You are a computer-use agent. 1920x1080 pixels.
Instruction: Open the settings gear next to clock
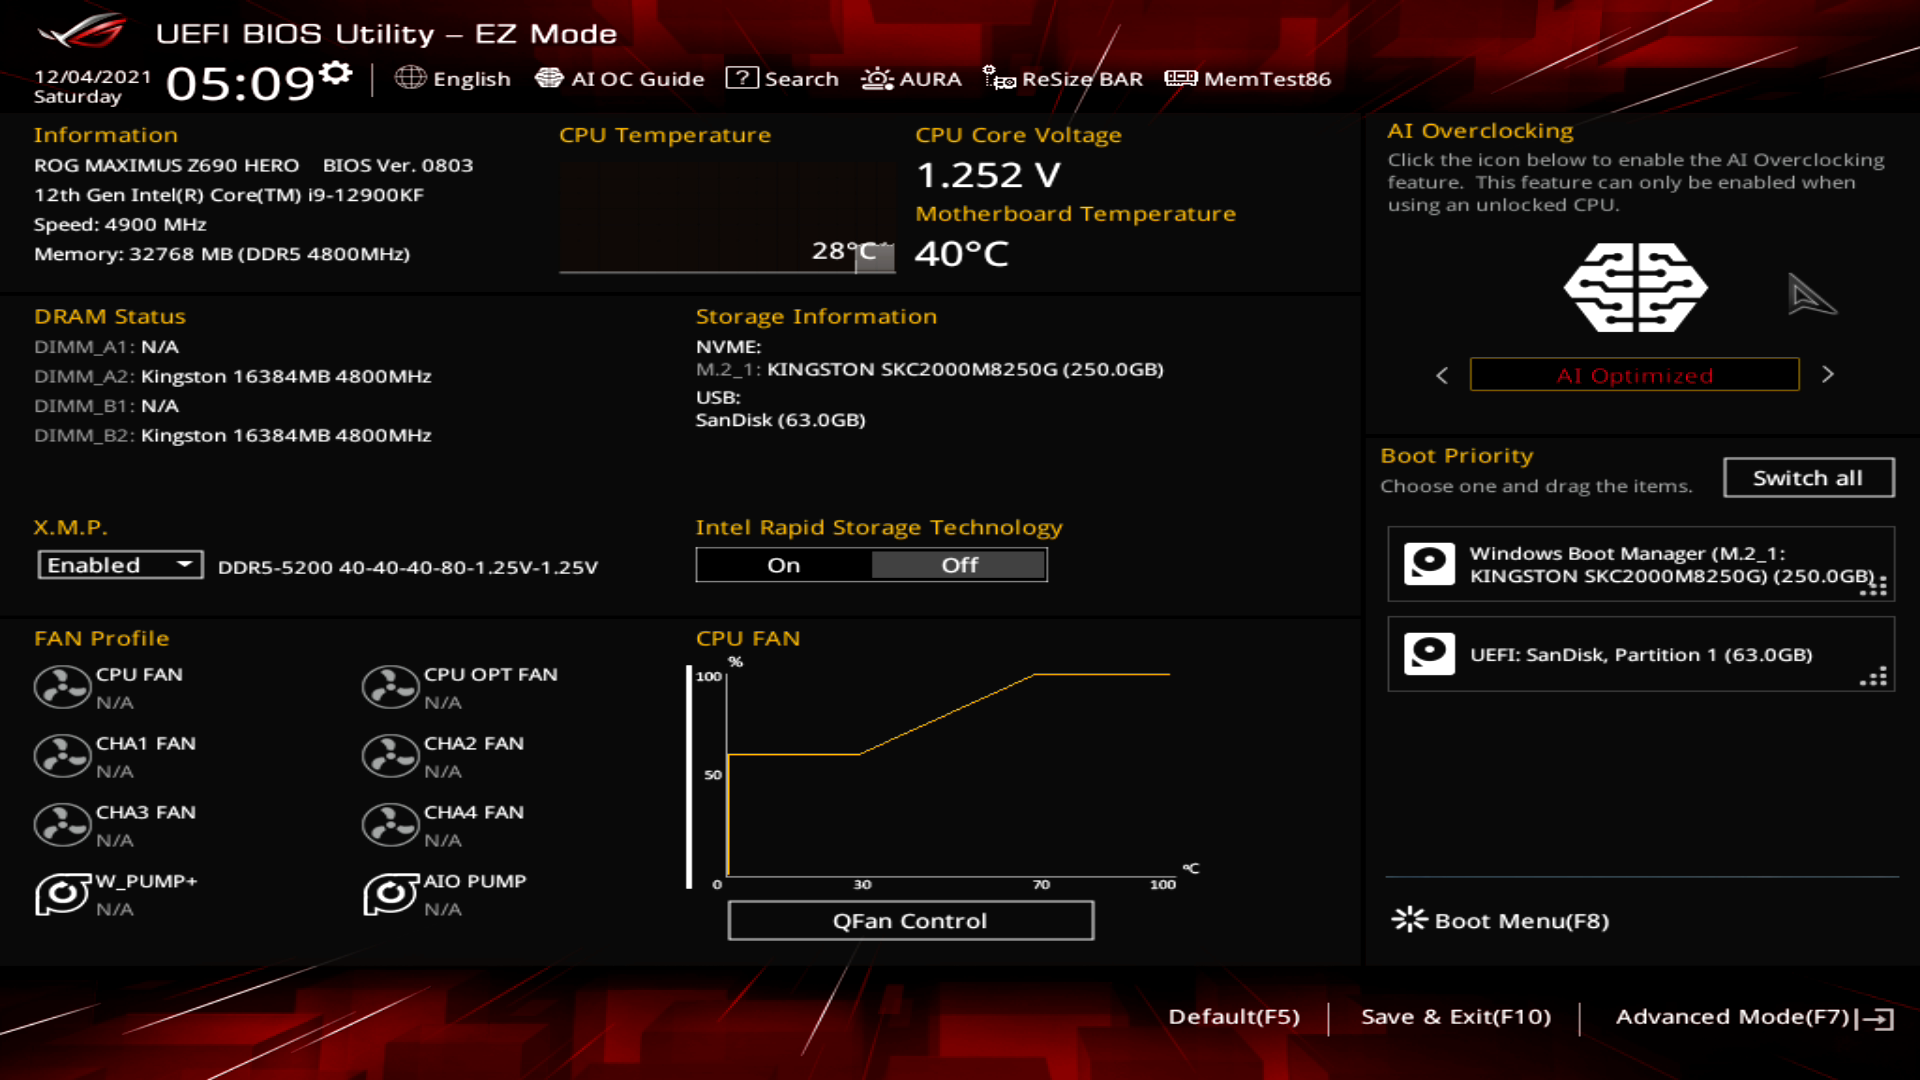(x=337, y=73)
